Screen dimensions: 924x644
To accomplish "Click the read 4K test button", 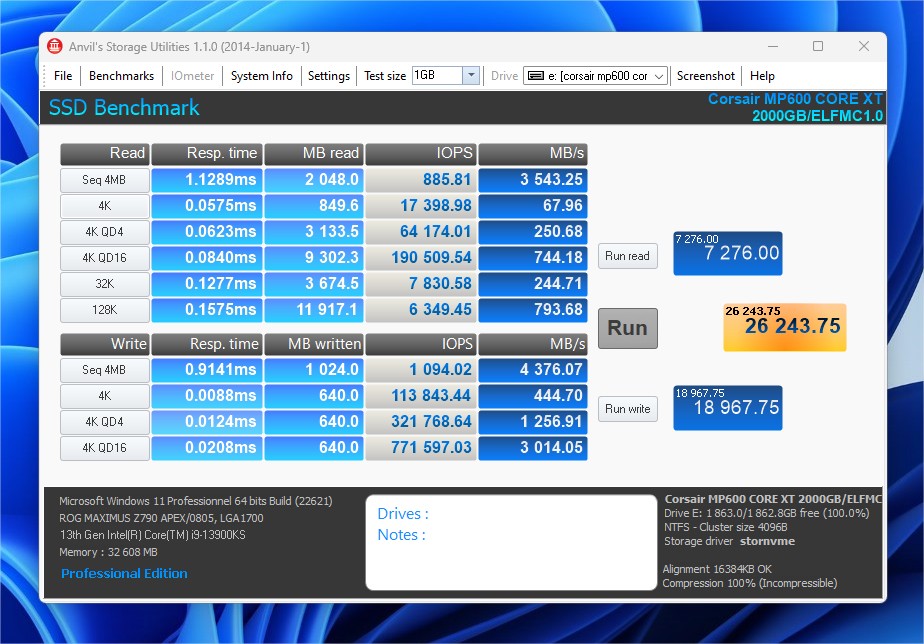I will tap(104, 206).
